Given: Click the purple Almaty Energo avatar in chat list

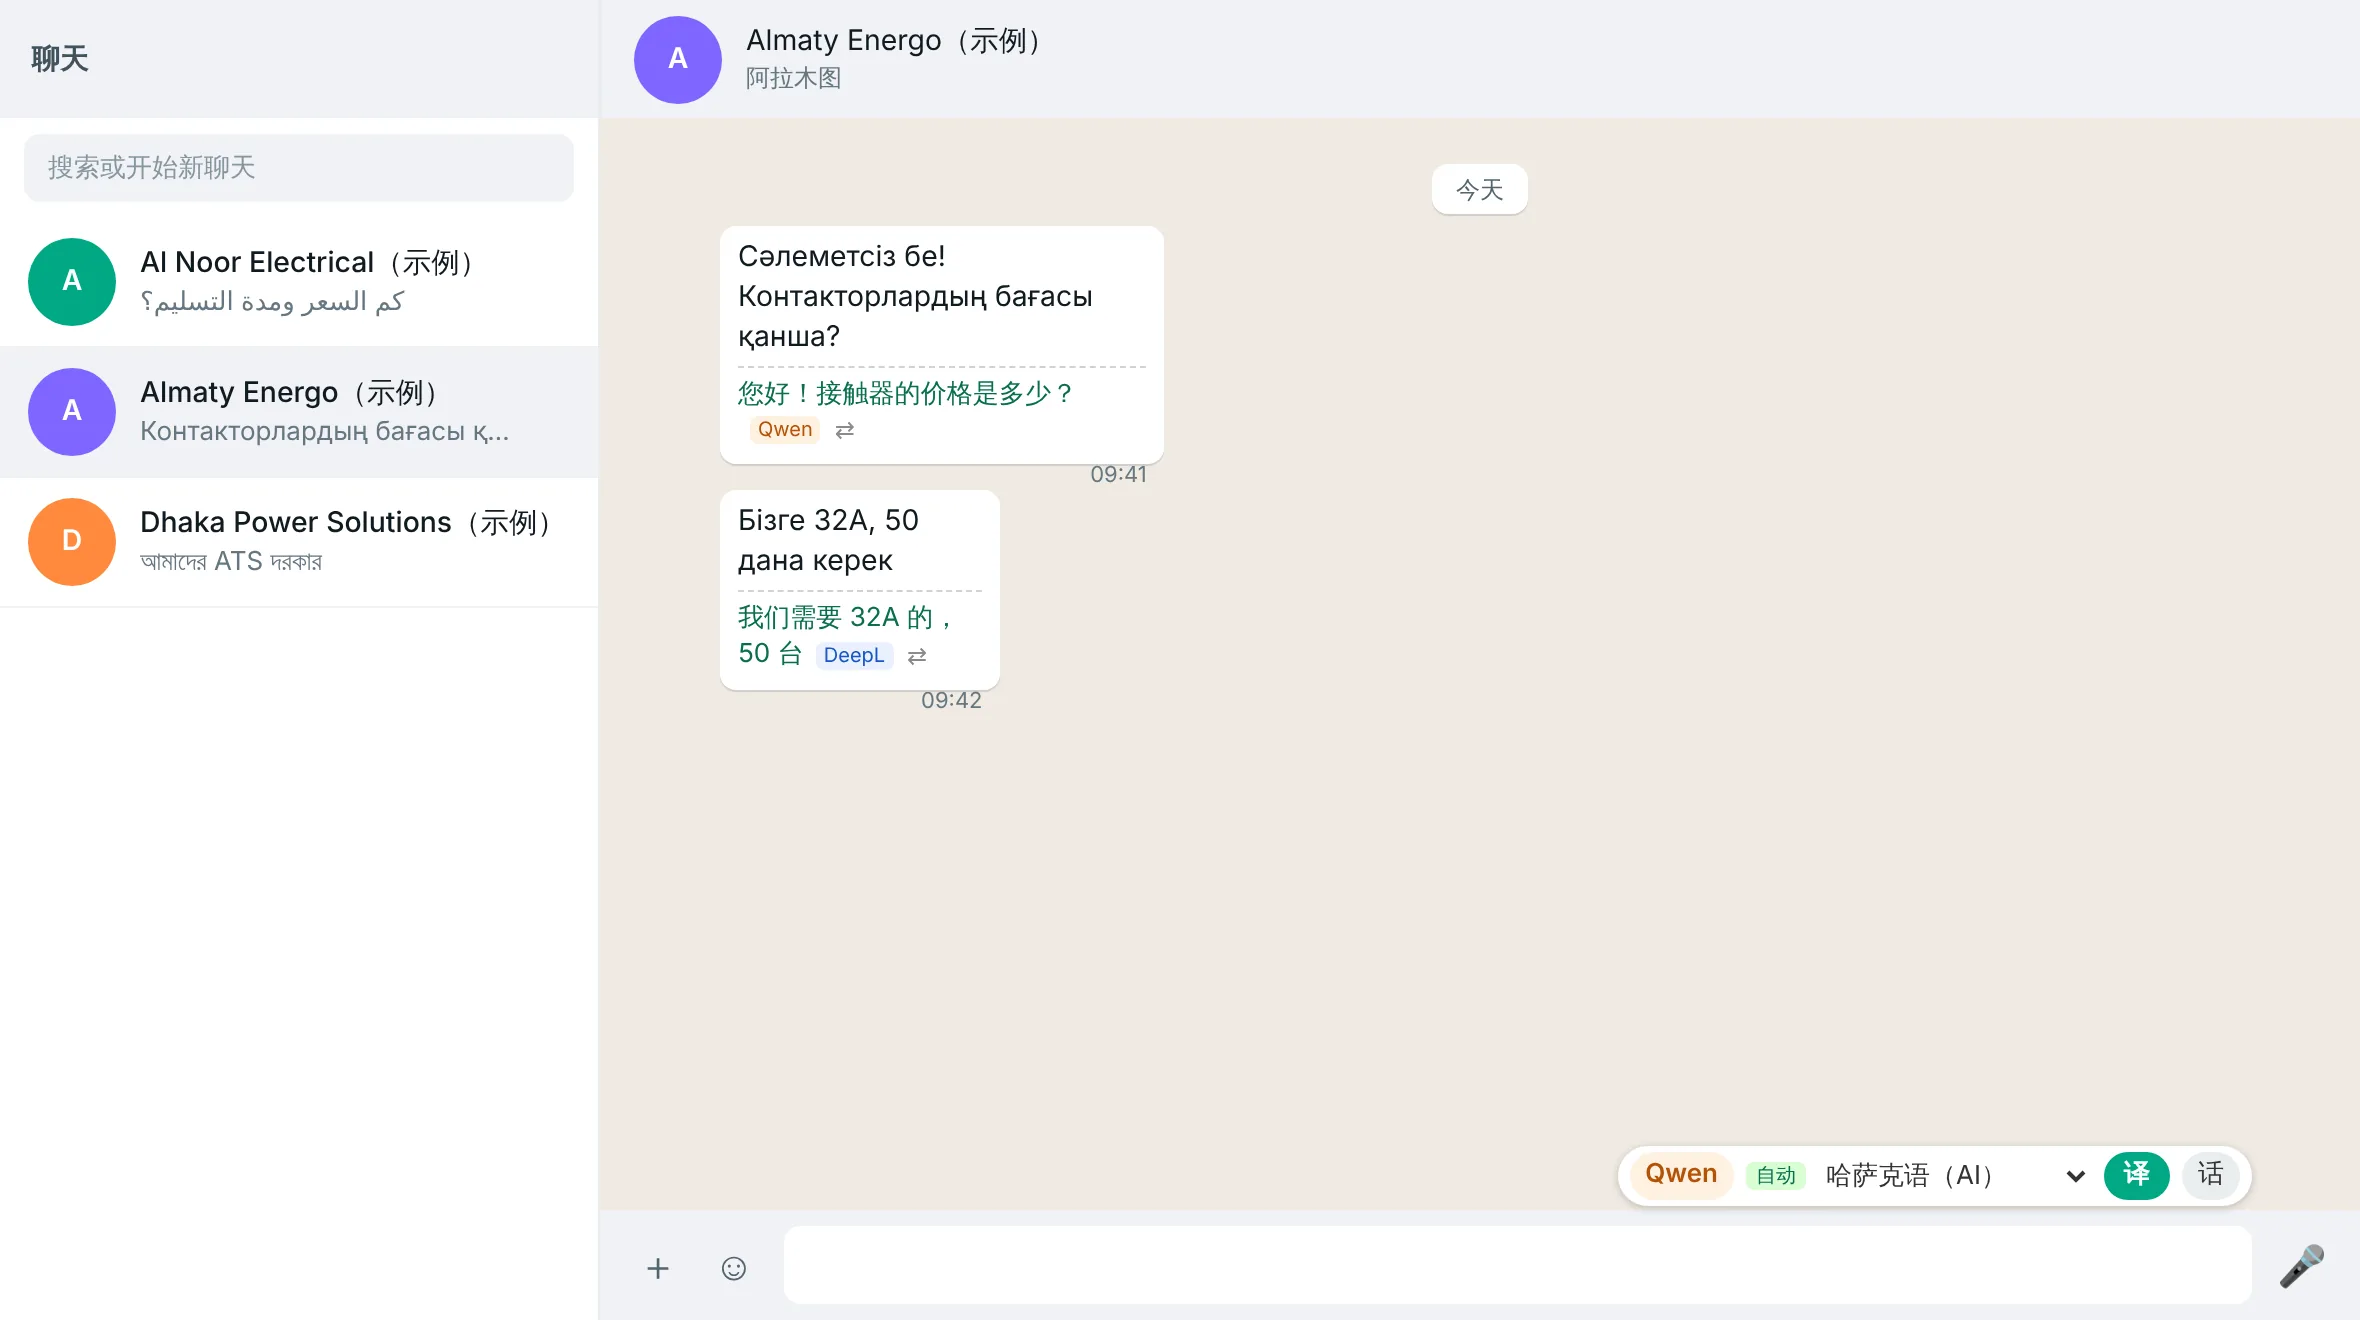Looking at the screenshot, I should click(72, 411).
